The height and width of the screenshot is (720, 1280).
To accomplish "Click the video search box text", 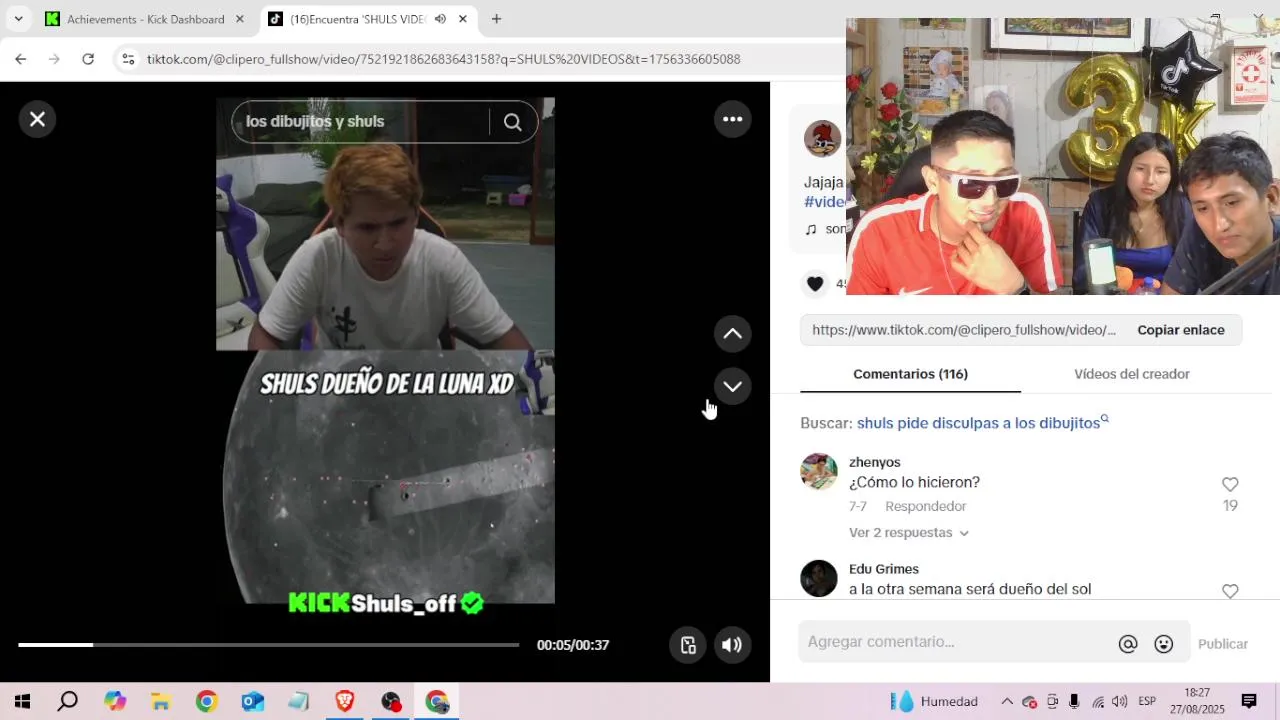I will point(315,122).
